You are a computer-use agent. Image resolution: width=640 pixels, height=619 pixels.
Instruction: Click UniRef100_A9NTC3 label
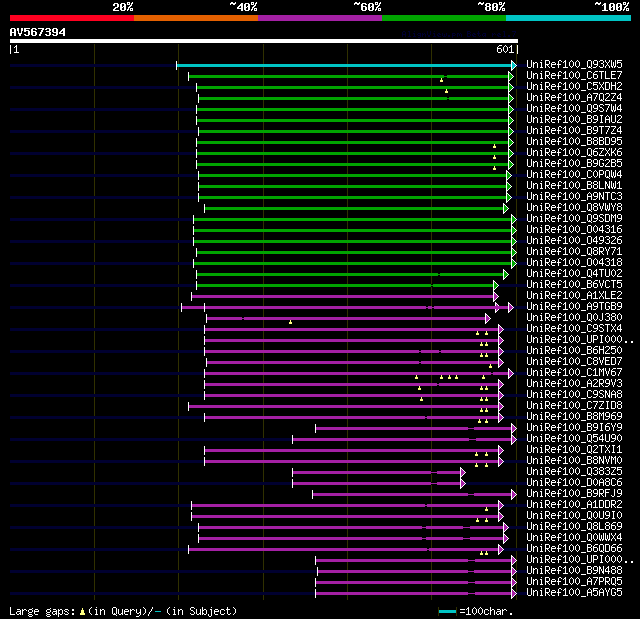coord(574,197)
